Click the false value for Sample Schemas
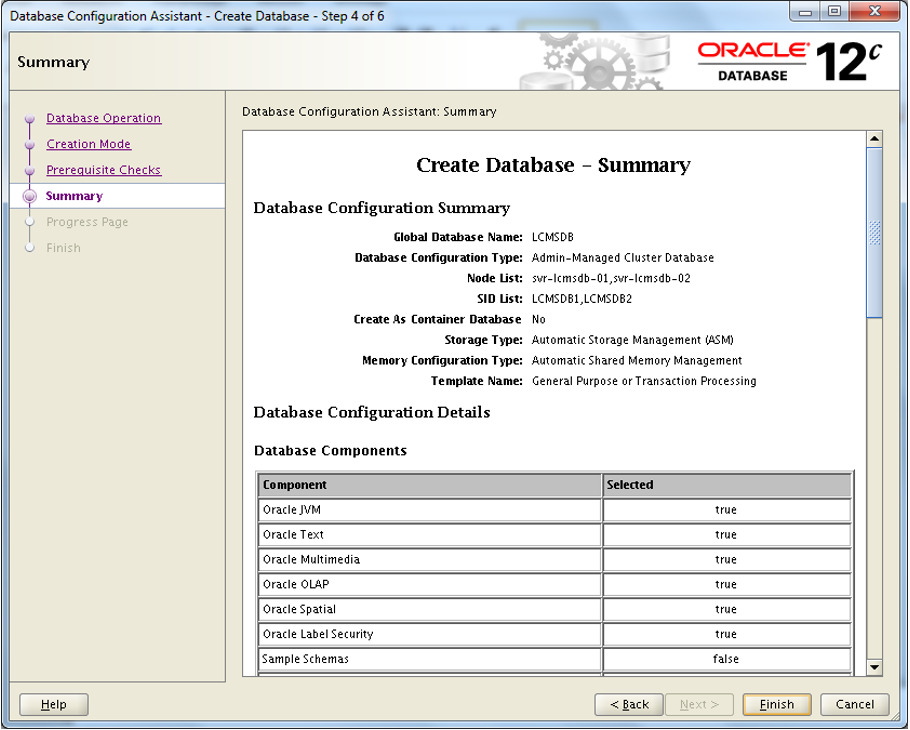This screenshot has width=910, height=730. [726, 659]
